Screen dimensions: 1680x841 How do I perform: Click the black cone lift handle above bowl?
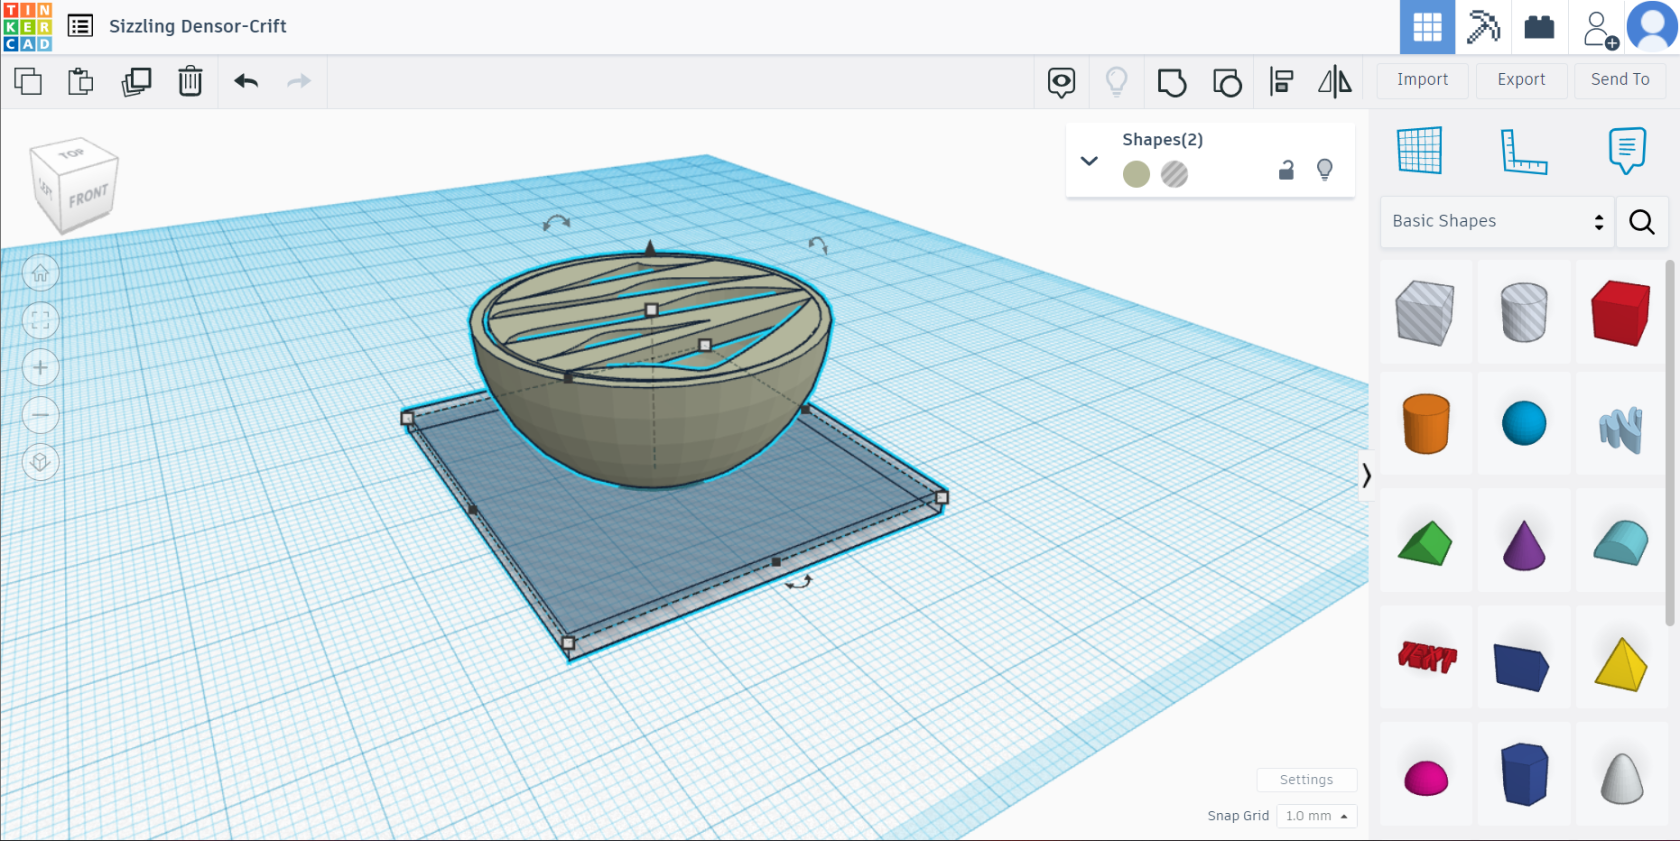click(651, 246)
